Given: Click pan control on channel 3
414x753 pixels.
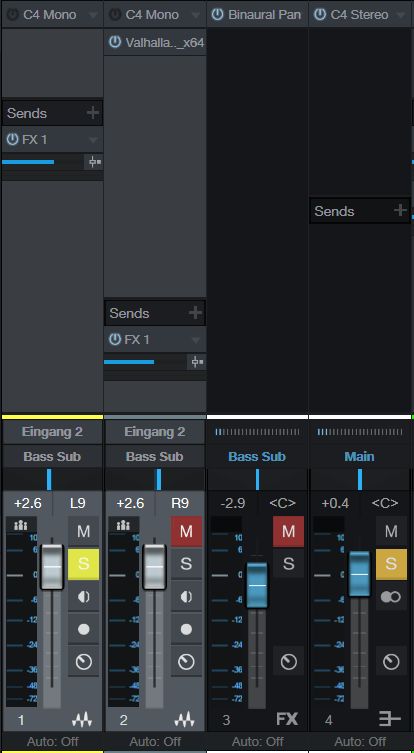Looking at the screenshot, I should pos(257,479).
